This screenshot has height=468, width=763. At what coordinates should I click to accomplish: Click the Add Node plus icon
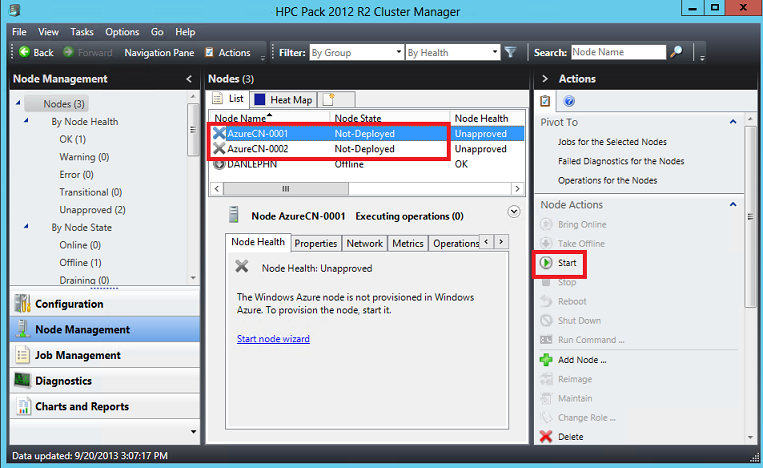[x=546, y=360]
